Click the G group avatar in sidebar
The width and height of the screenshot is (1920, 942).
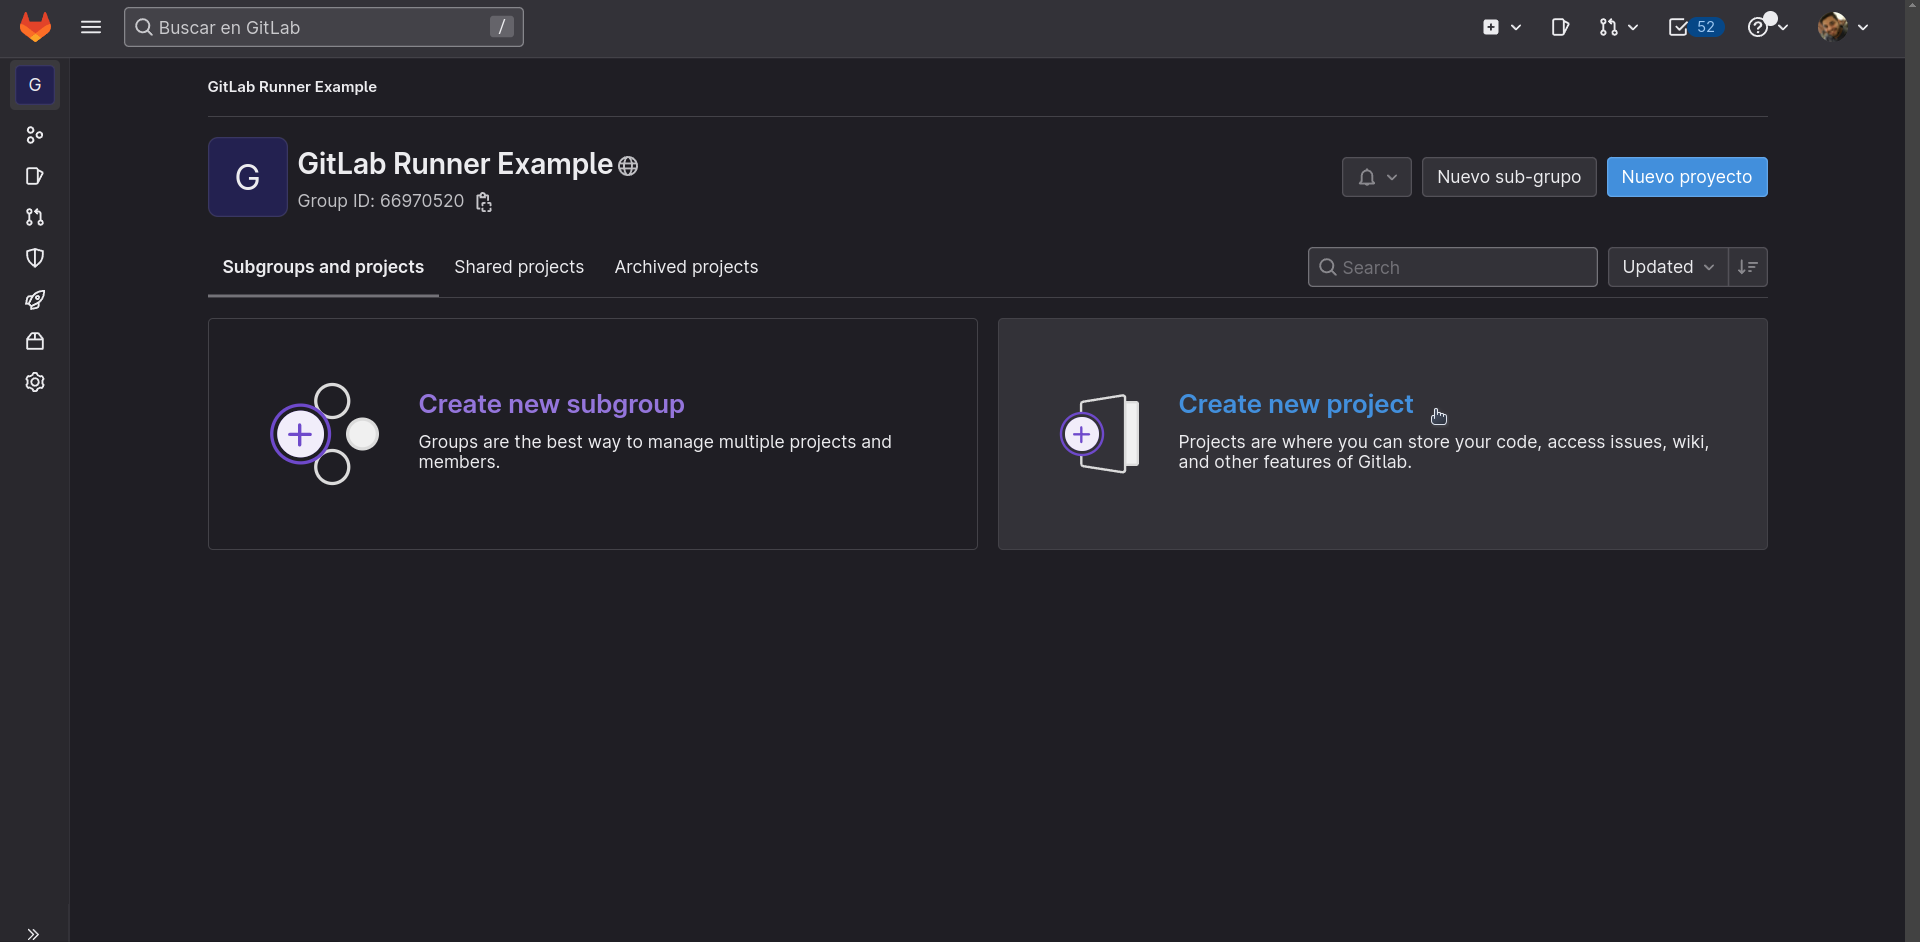pyautogui.click(x=35, y=85)
